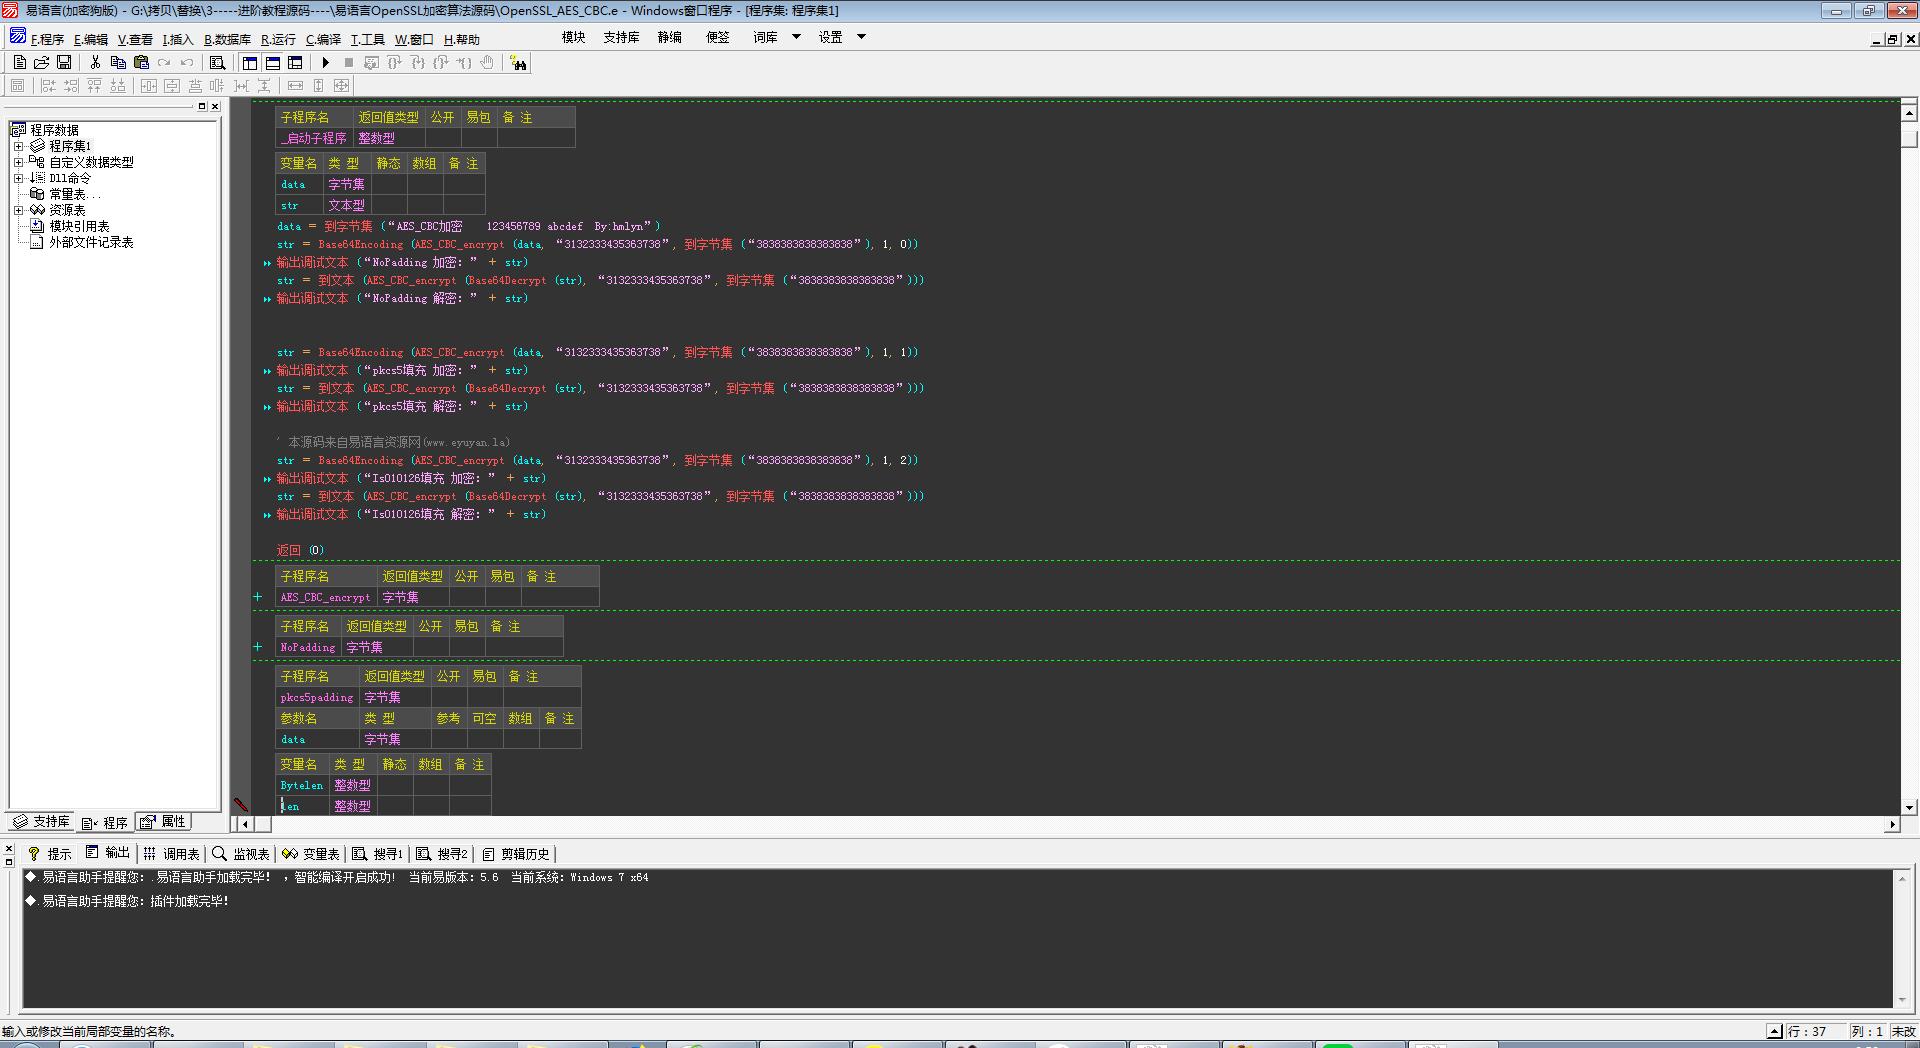Cut selection with the scissors icon
Viewport: 1920px width, 1048px height.
[x=95, y=62]
